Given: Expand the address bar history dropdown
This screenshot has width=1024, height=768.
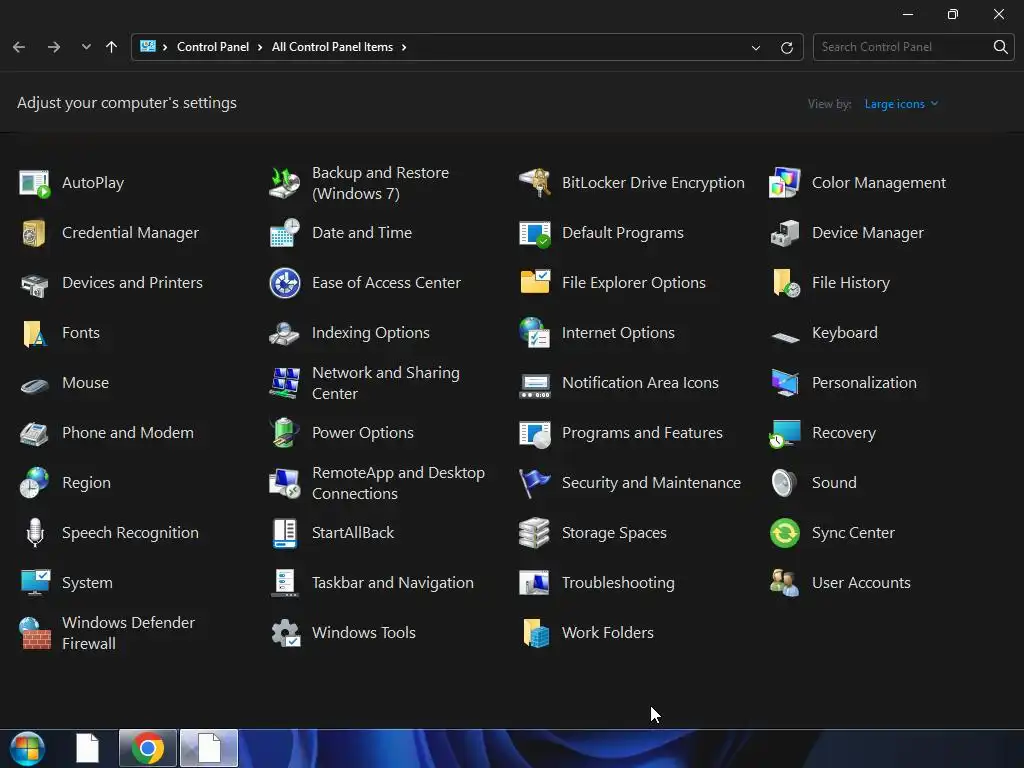Looking at the screenshot, I should pyautogui.click(x=756, y=48).
